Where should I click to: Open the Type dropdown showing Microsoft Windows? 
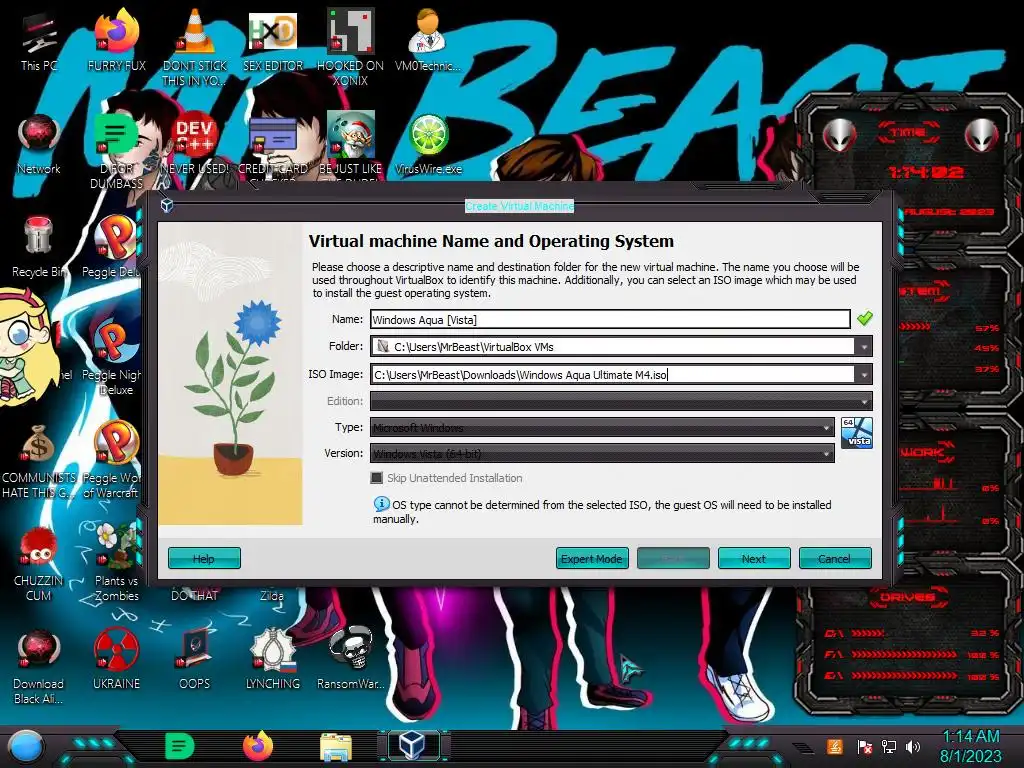click(602, 428)
